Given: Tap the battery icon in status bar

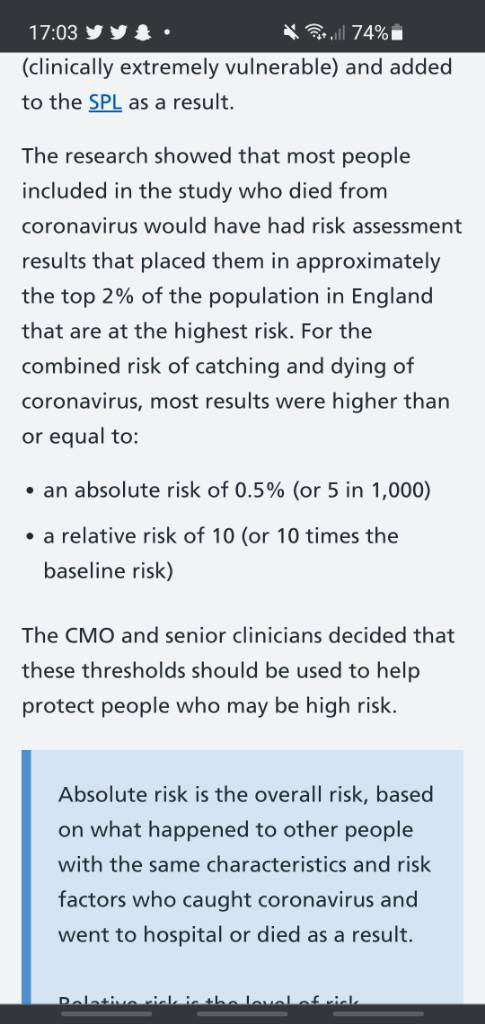Looking at the screenshot, I should point(398,32).
